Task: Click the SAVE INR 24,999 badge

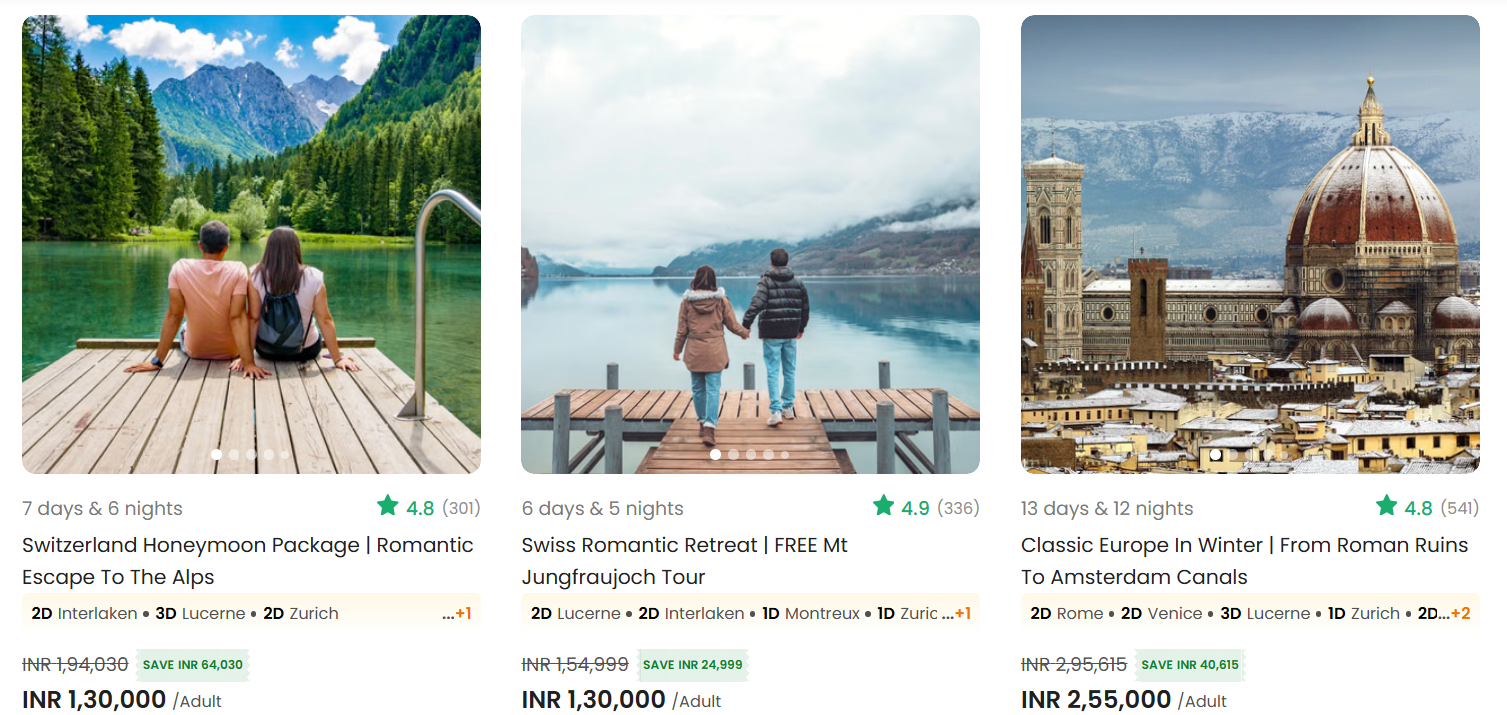Action: (692, 665)
